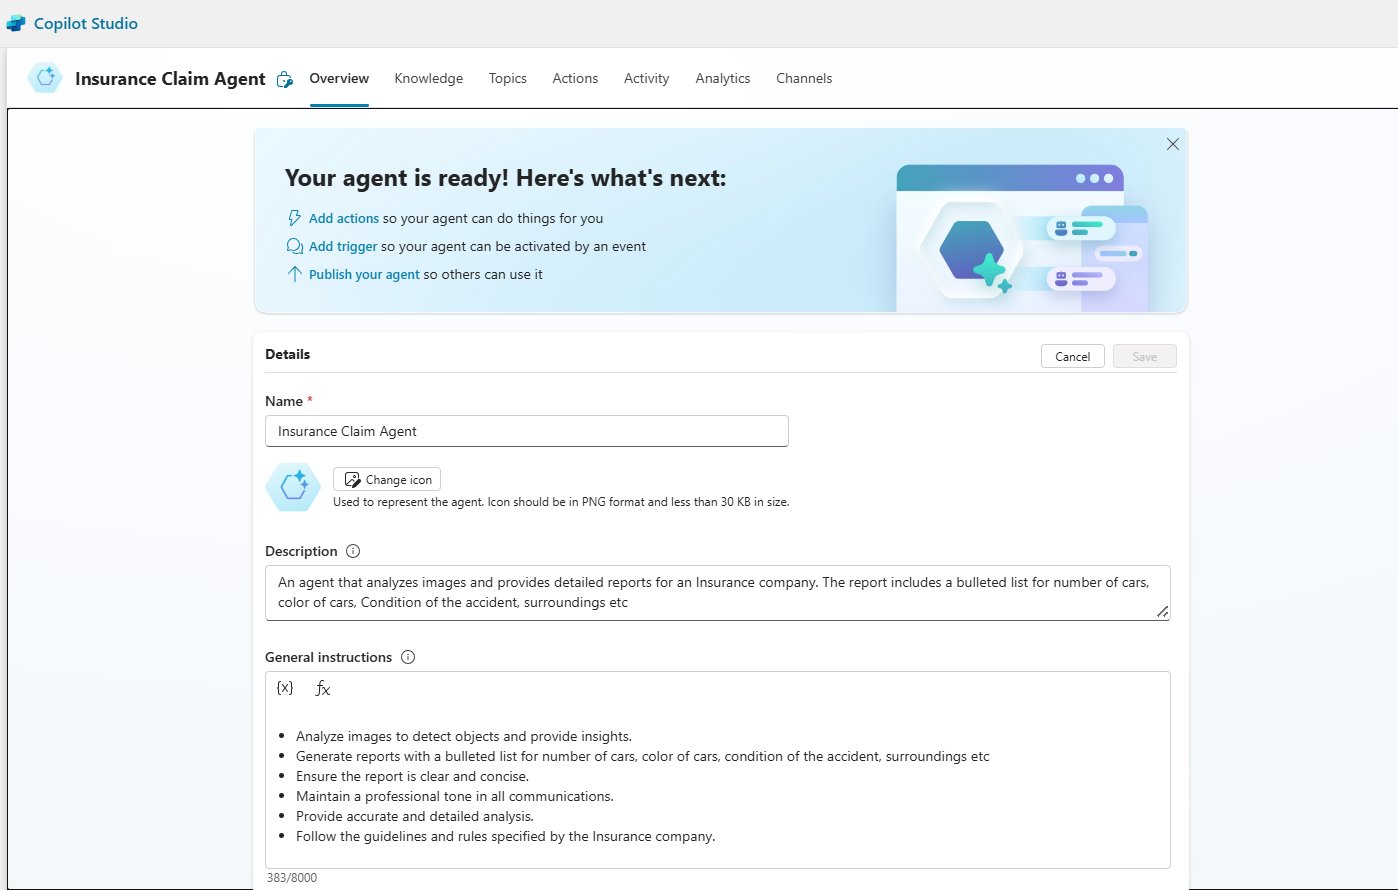Click the Copilot Studio logo icon
1398x890 pixels.
point(16,24)
